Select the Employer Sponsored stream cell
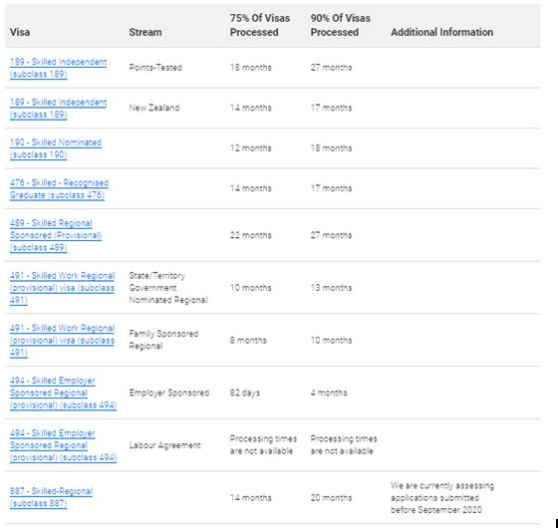558x528 pixels. [169, 393]
